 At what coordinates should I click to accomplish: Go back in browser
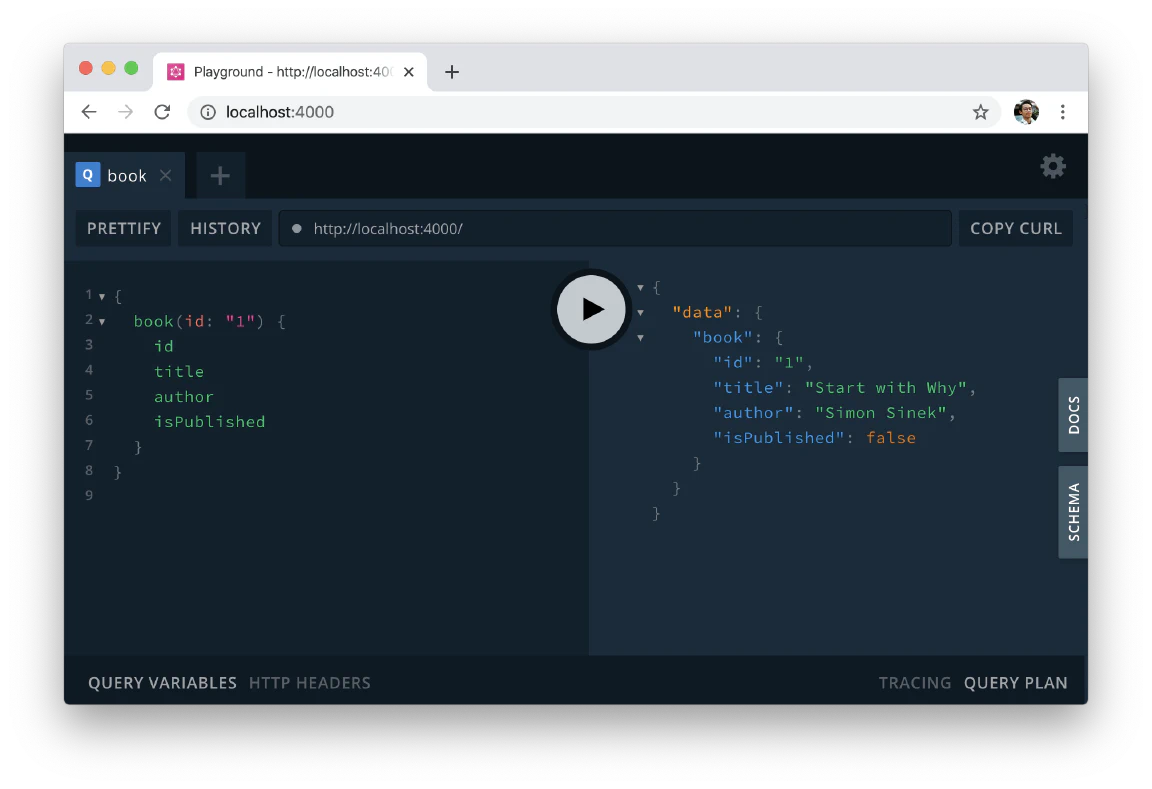pos(89,112)
